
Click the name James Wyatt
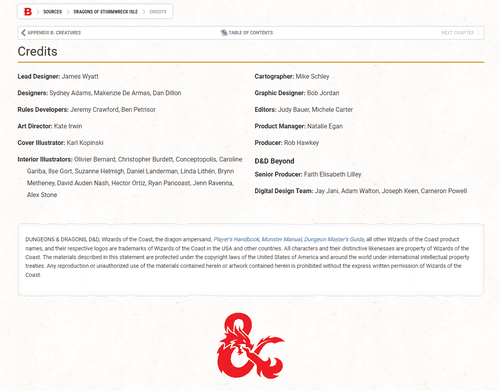(x=80, y=76)
